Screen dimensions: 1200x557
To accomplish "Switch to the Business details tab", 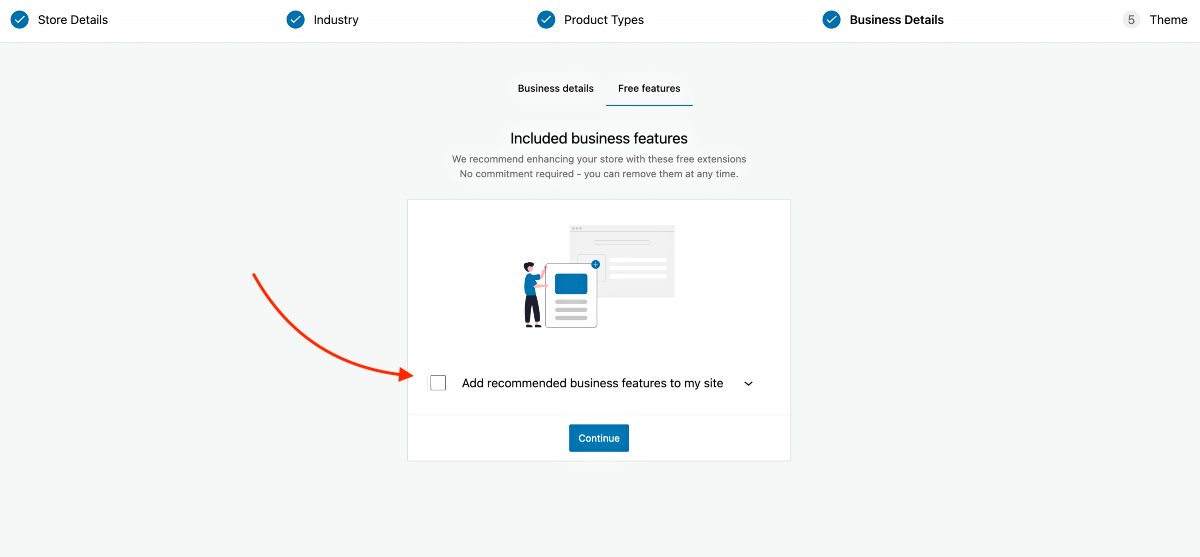I will coord(555,88).
